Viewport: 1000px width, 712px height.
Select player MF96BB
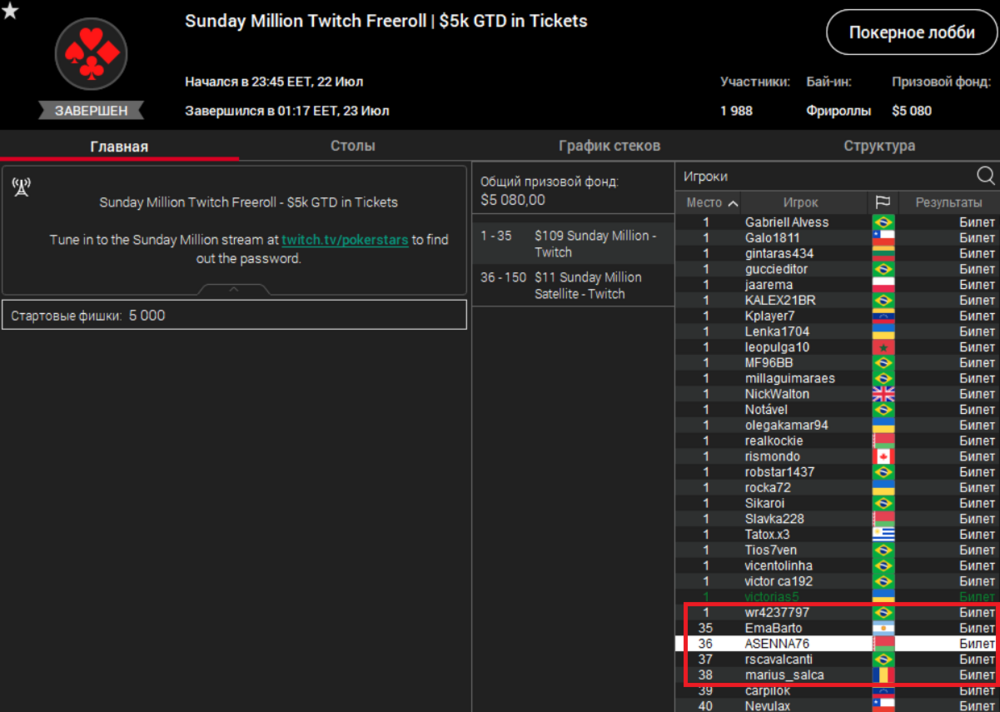click(x=768, y=362)
